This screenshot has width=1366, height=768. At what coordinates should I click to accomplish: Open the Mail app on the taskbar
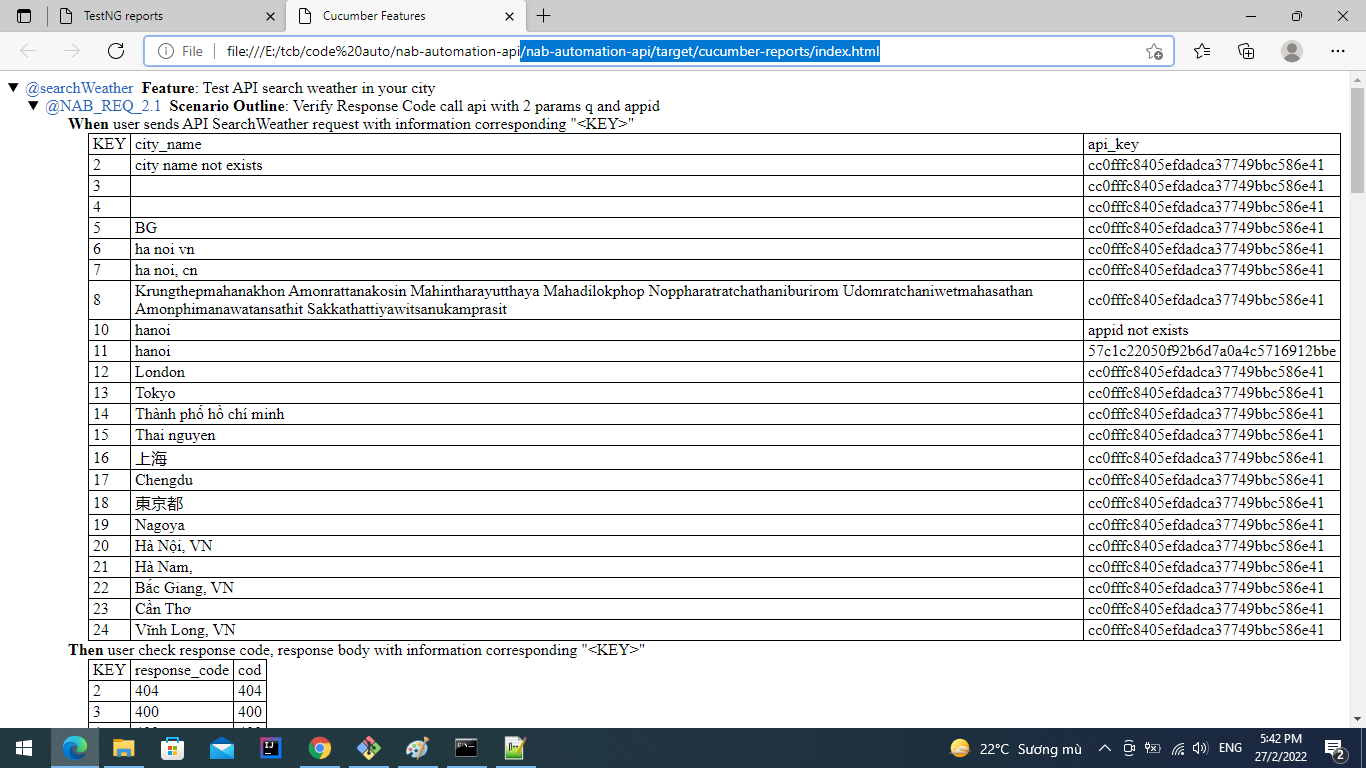(x=221, y=748)
